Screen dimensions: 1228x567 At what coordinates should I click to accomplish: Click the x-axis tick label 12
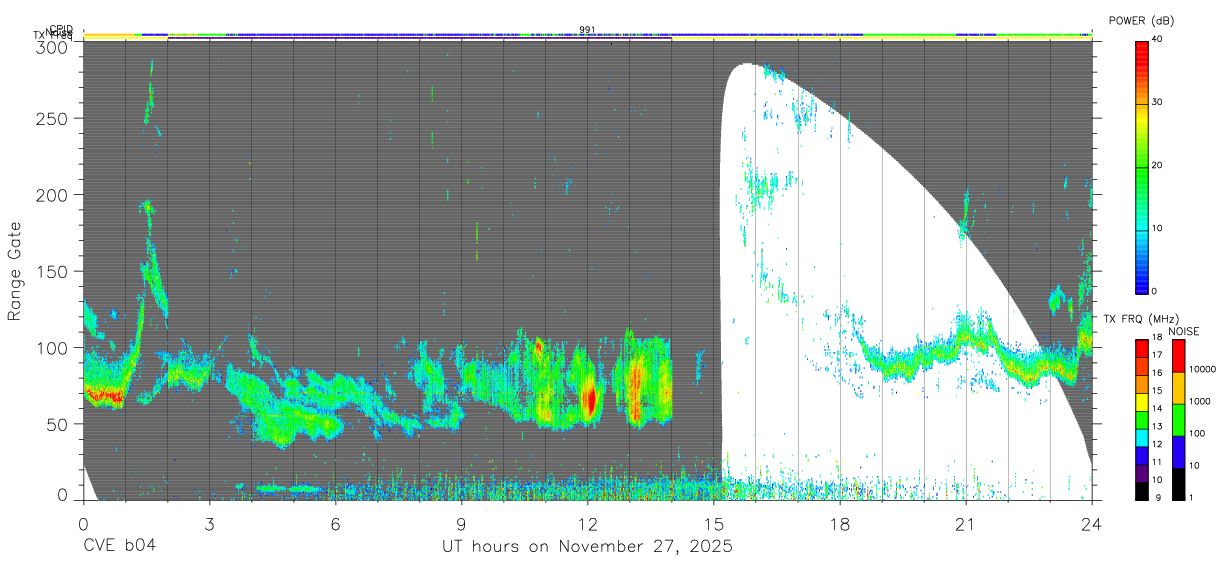click(x=588, y=523)
